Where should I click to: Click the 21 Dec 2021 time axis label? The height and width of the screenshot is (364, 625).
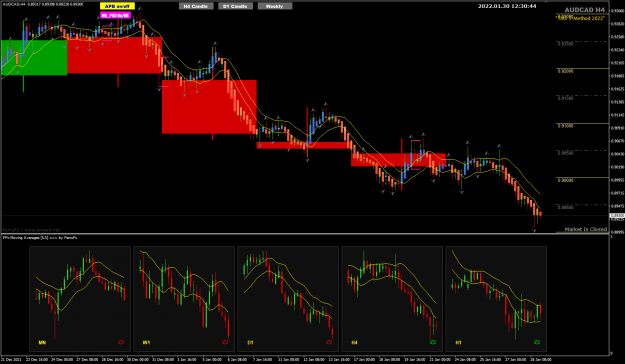pos(10,360)
